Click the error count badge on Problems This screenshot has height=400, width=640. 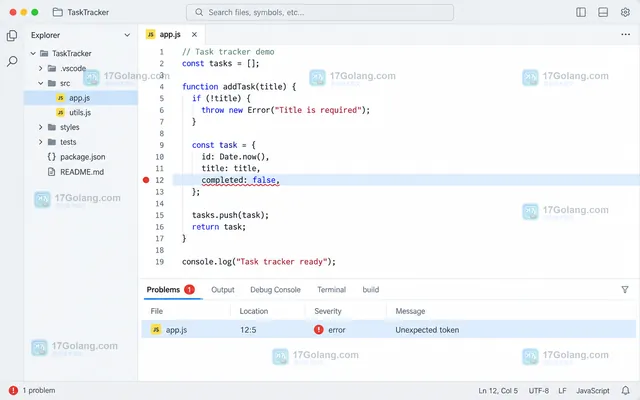189,289
